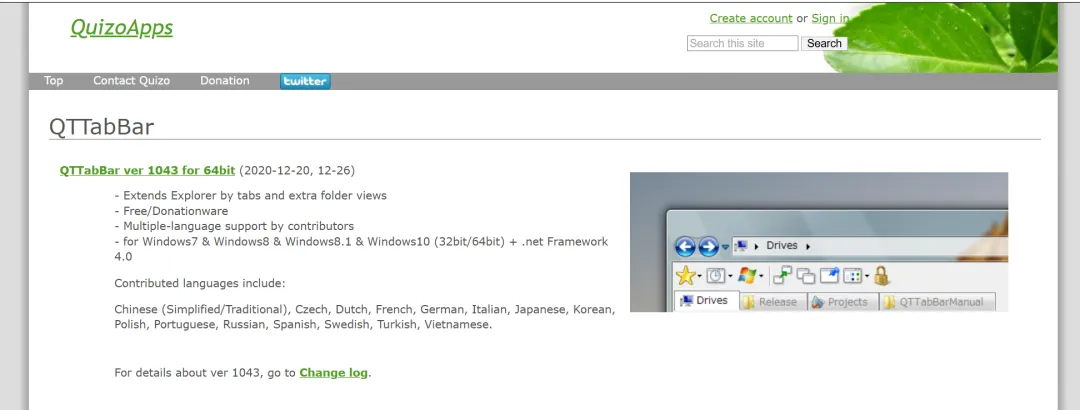Click the Sign in link
The width and height of the screenshot is (1080, 410).
(830, 19)
